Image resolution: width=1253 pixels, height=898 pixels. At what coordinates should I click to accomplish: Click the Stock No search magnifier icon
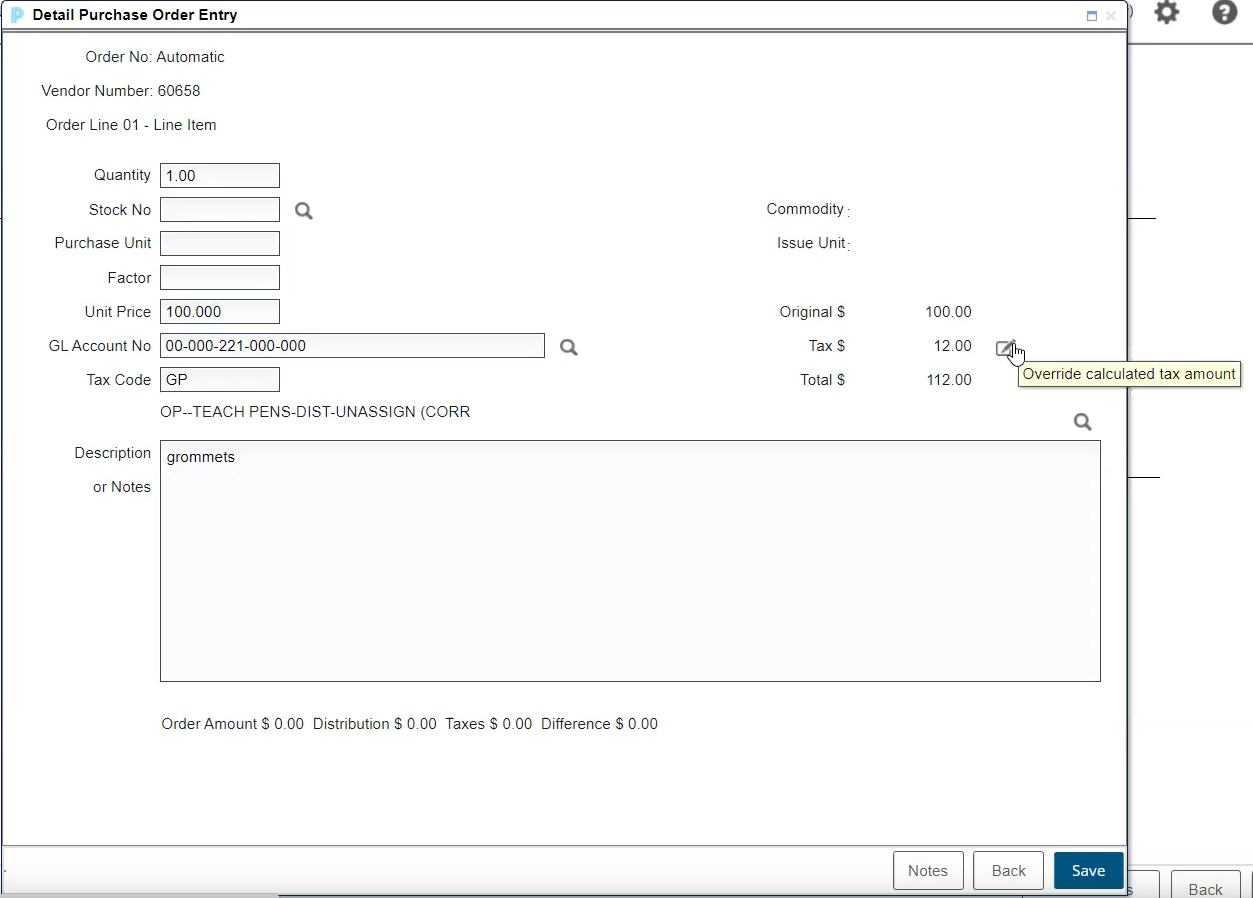tap(304, 211)
